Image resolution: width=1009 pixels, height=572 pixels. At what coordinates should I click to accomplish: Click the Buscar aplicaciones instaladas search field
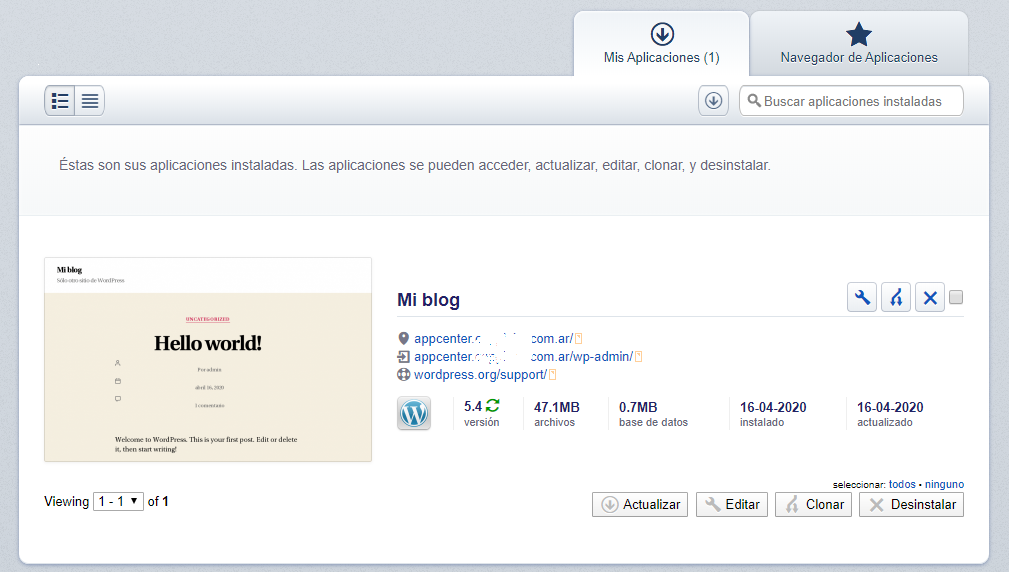851,101
